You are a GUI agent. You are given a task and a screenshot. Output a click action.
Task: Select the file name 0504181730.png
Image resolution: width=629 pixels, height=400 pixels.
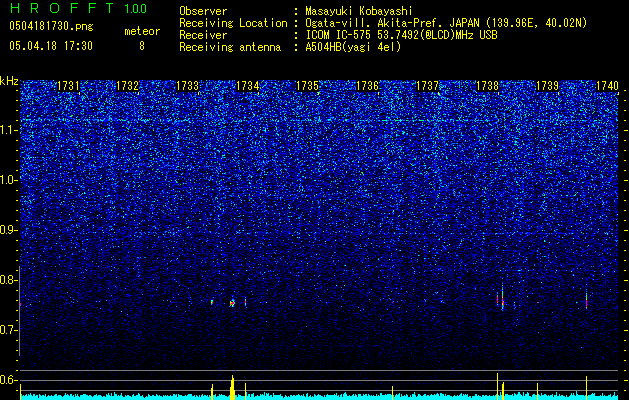(51, 26)
